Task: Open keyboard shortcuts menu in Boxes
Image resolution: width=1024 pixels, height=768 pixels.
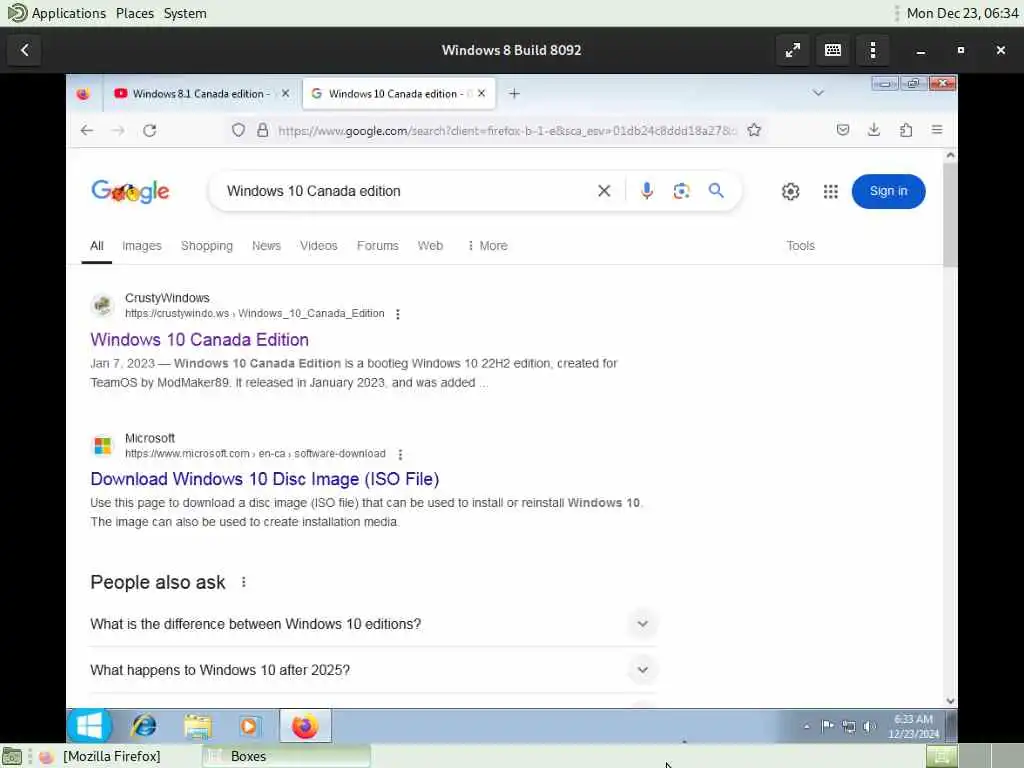Action: coord(833,50)
